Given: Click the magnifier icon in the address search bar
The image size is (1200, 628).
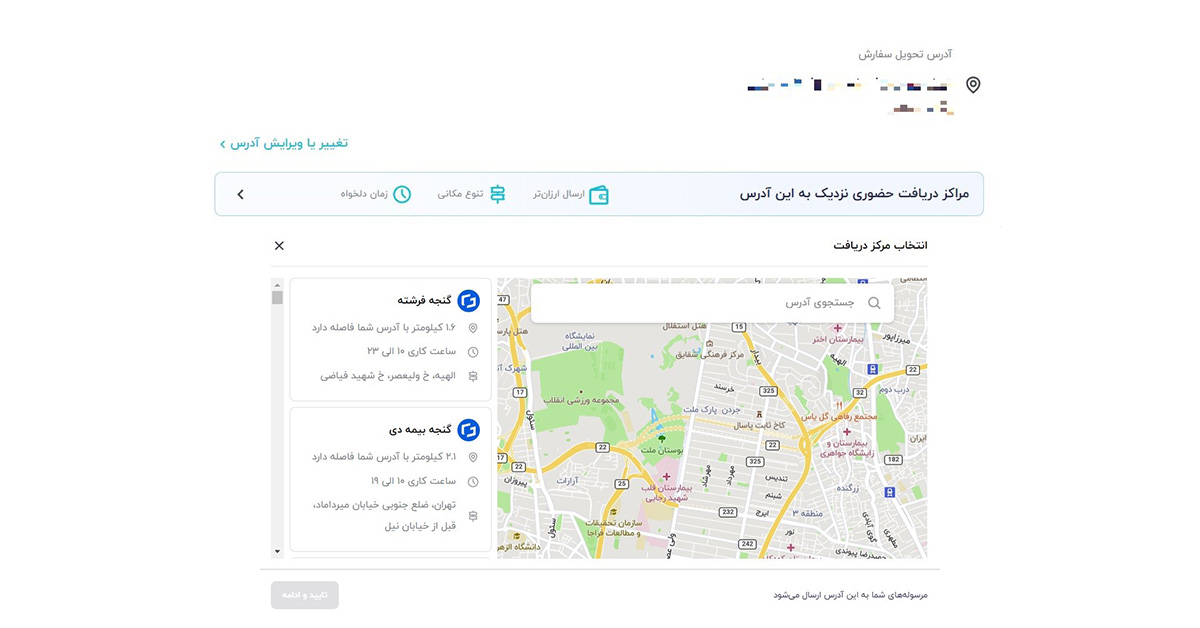Looking at the screenshot, I should point(874,303).
